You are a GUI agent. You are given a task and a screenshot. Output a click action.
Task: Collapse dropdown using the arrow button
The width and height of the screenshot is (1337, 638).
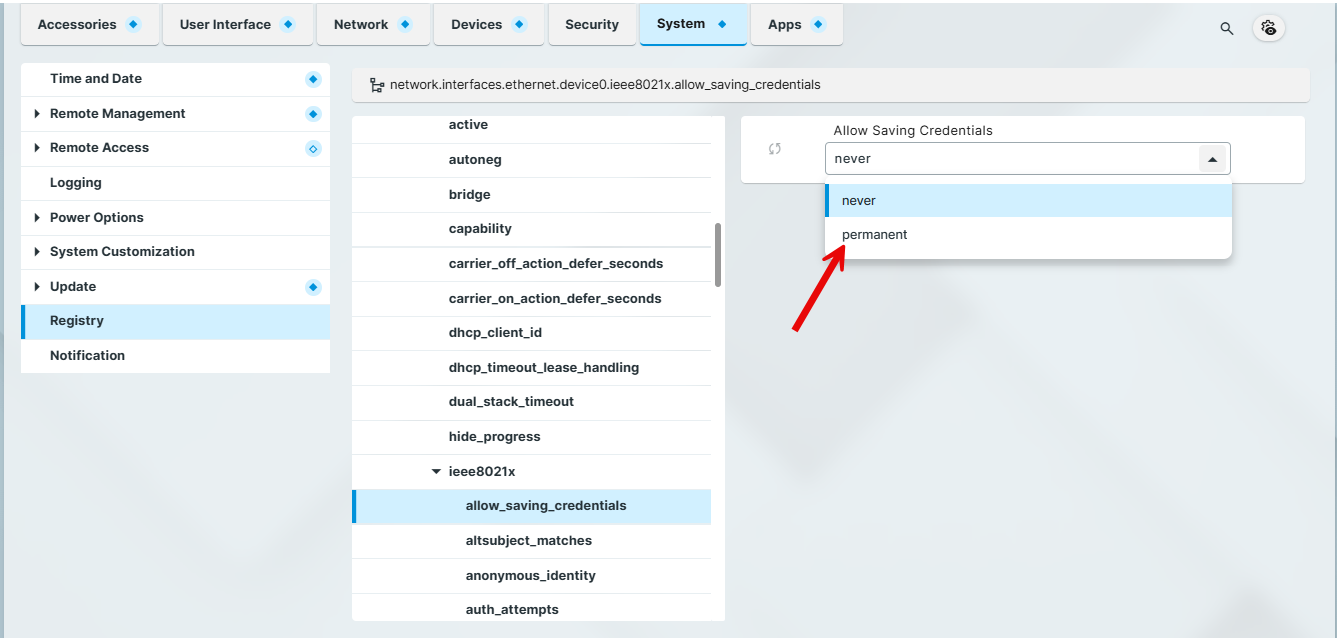[x=1212, y=159]
